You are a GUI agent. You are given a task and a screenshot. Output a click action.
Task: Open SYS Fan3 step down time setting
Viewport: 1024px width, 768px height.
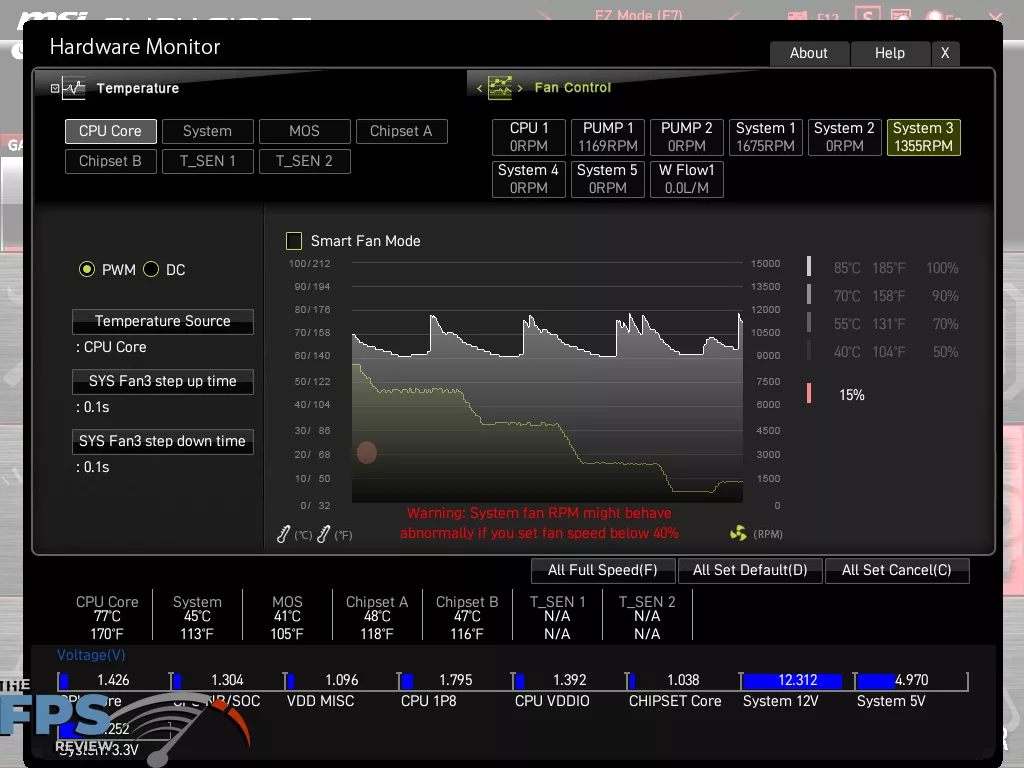[x=163, y=441]
